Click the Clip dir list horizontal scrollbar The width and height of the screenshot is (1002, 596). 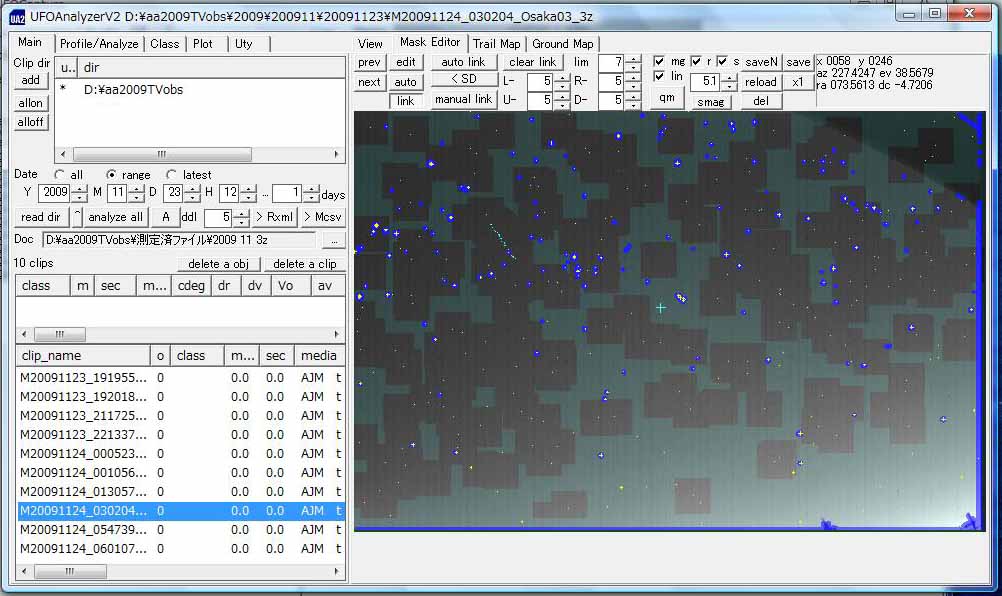point(160,154)
